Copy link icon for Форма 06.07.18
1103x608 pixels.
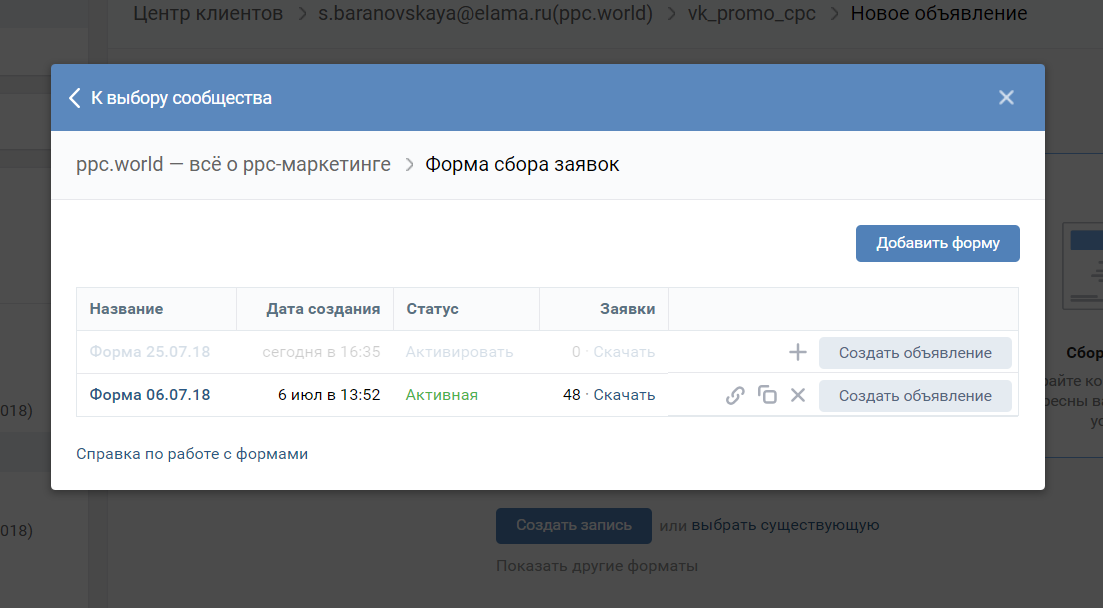click(x=735, y=395)
